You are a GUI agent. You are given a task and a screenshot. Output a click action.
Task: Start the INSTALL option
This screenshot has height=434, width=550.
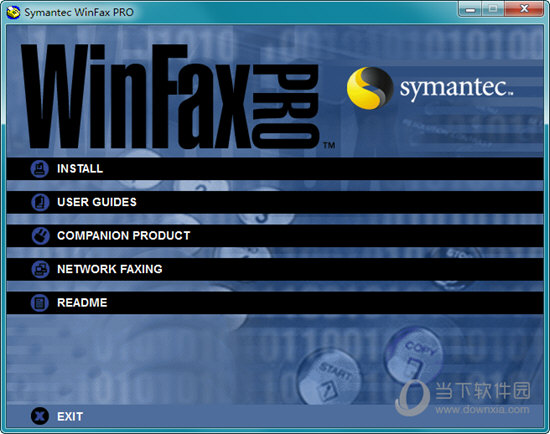[275, 169]
